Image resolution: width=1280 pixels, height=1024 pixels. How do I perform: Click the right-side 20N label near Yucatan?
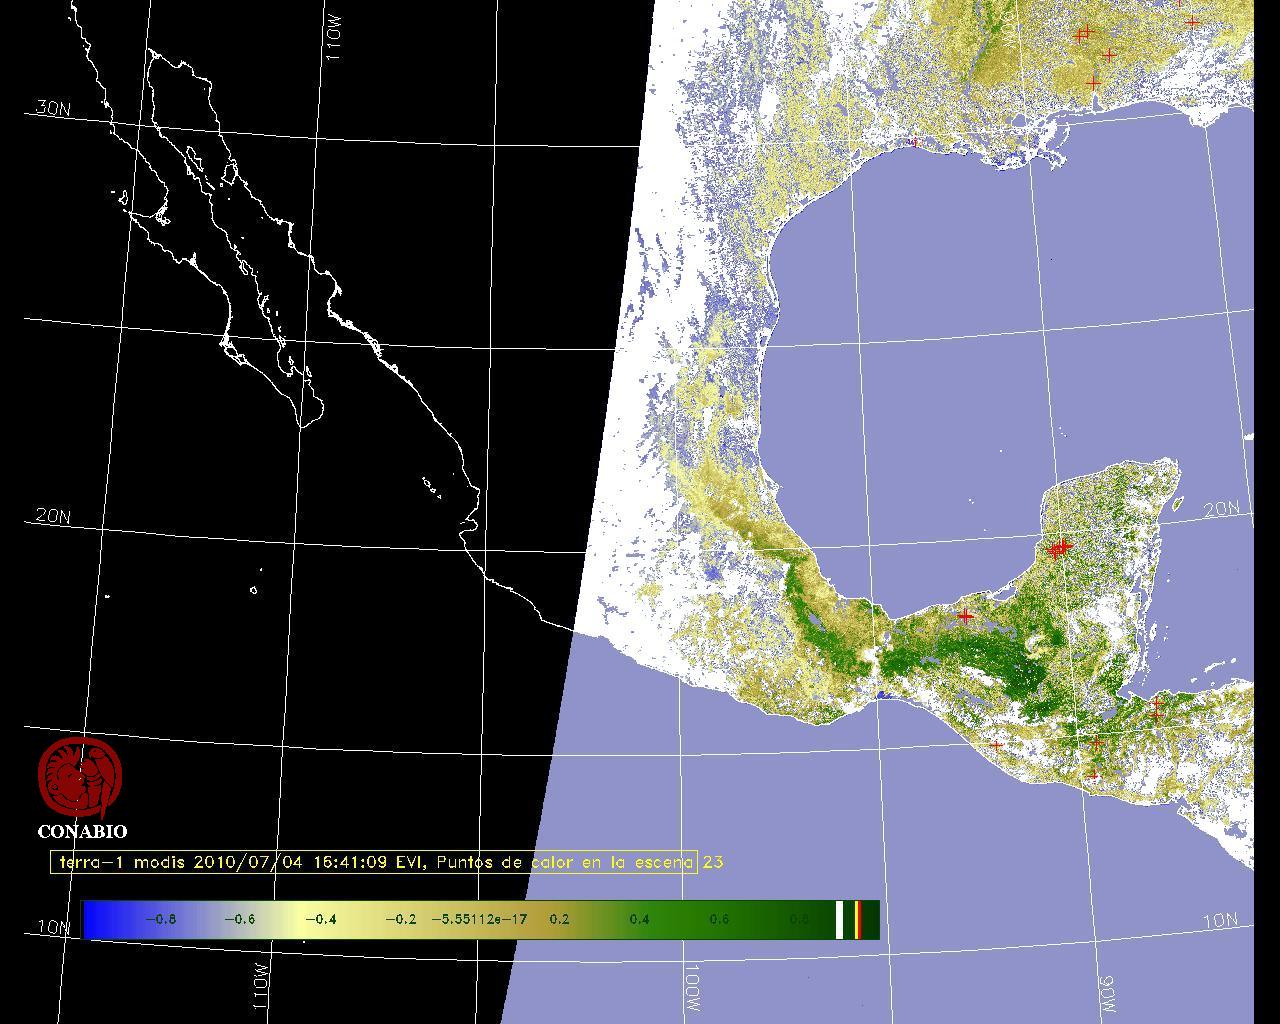point(1221,509)
